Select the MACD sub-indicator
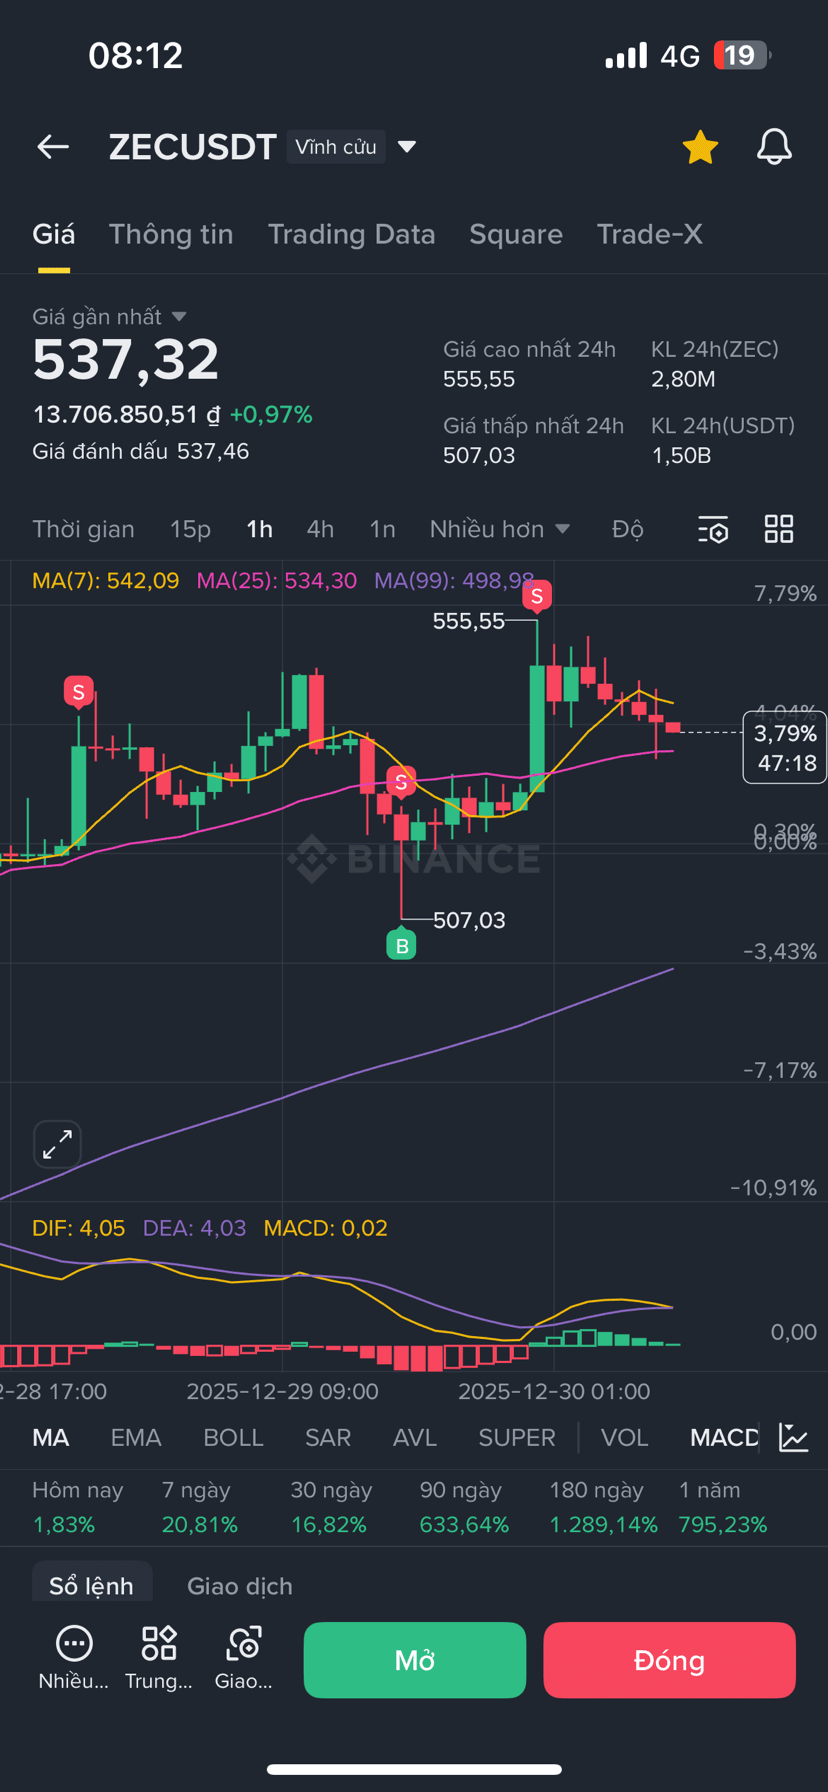 [x=725, y=1438]
